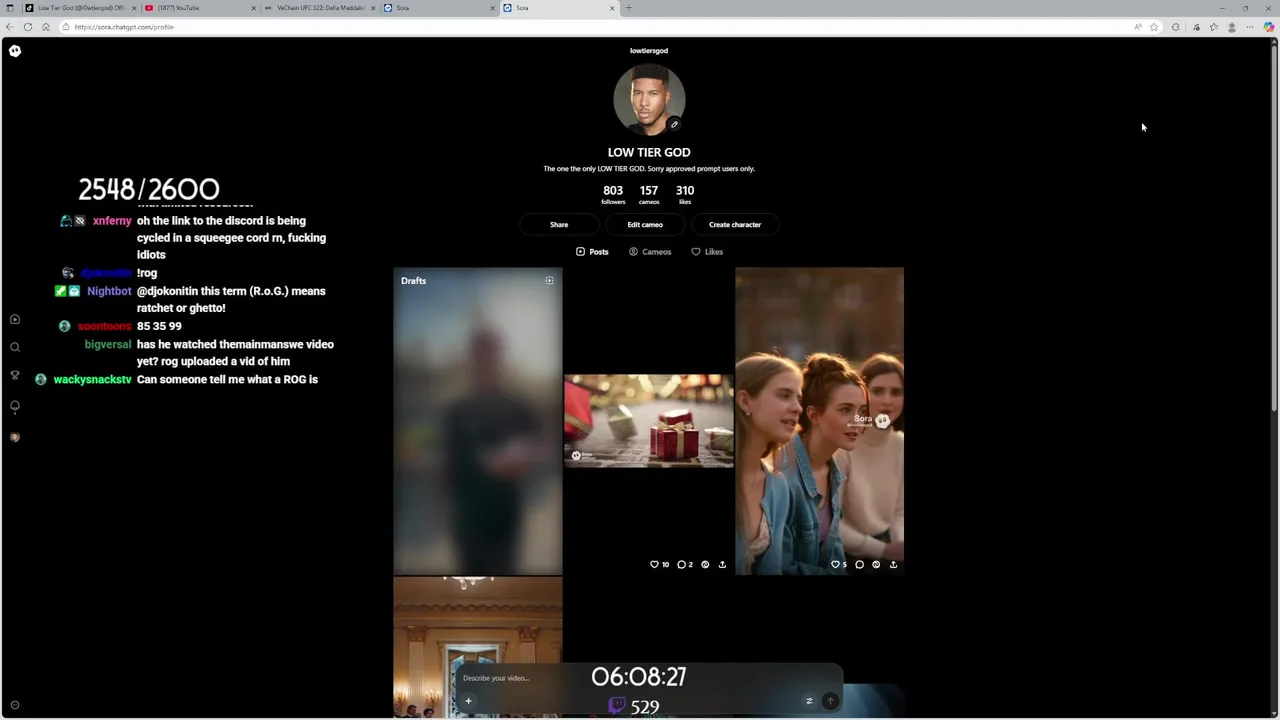The height and width of the screenshot is (720, 1280).
Task: Click the browser back button
Action: 10,27
